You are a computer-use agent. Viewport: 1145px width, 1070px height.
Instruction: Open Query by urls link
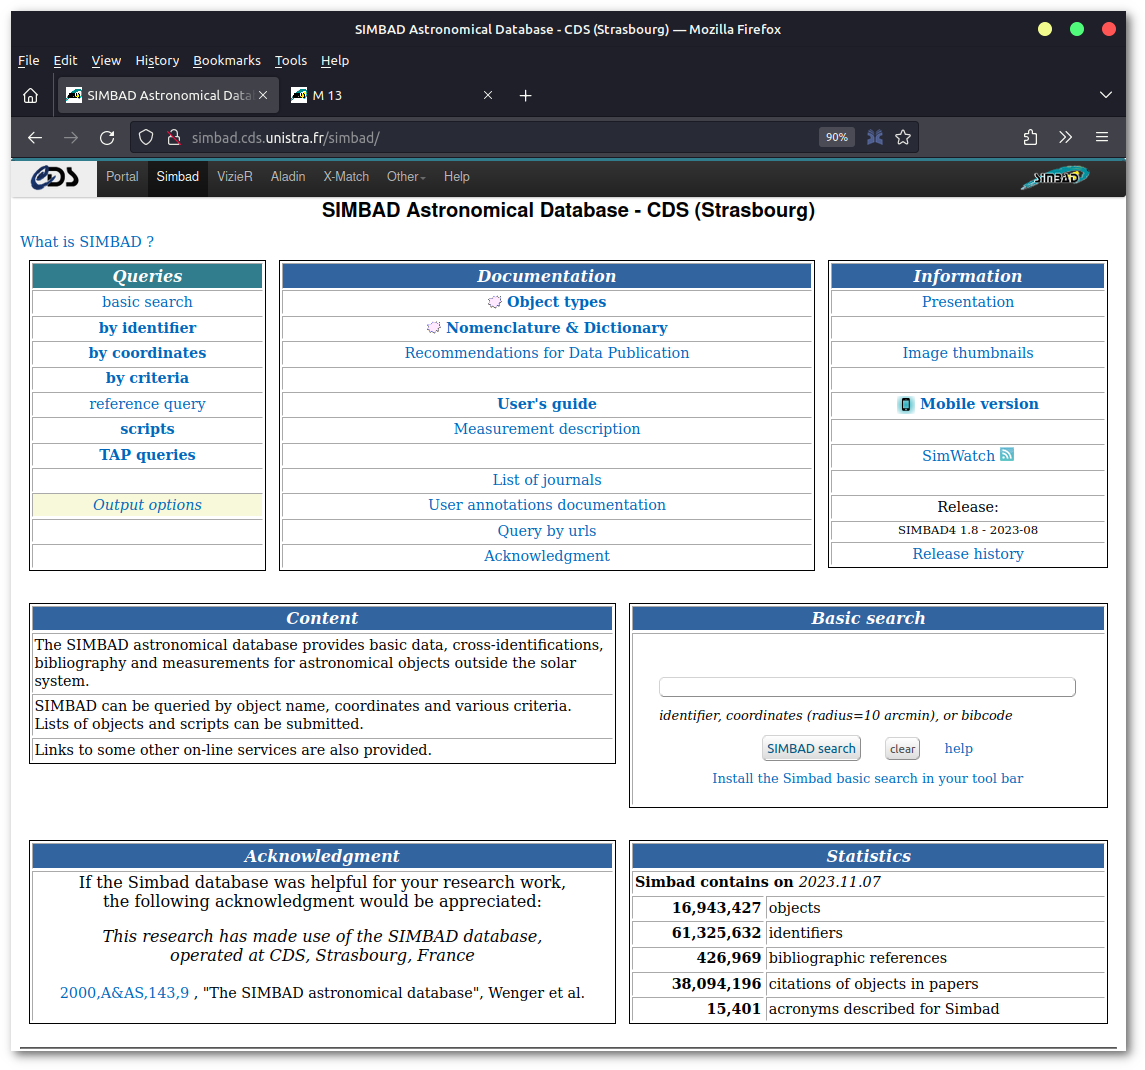(x=547, y=531)
